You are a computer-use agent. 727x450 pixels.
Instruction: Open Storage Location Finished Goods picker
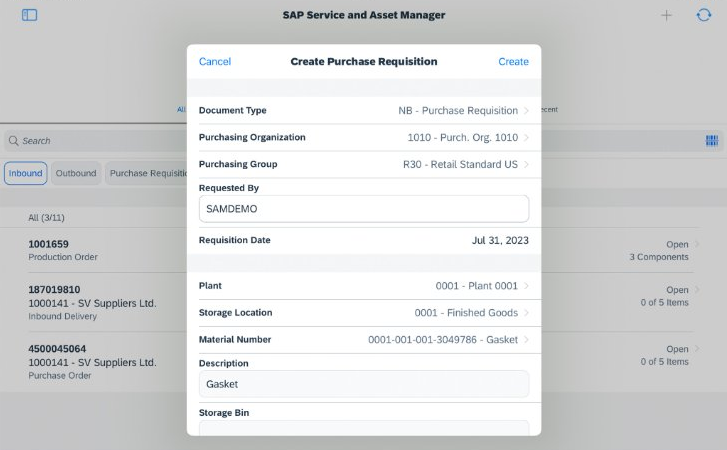click(364, 312)
